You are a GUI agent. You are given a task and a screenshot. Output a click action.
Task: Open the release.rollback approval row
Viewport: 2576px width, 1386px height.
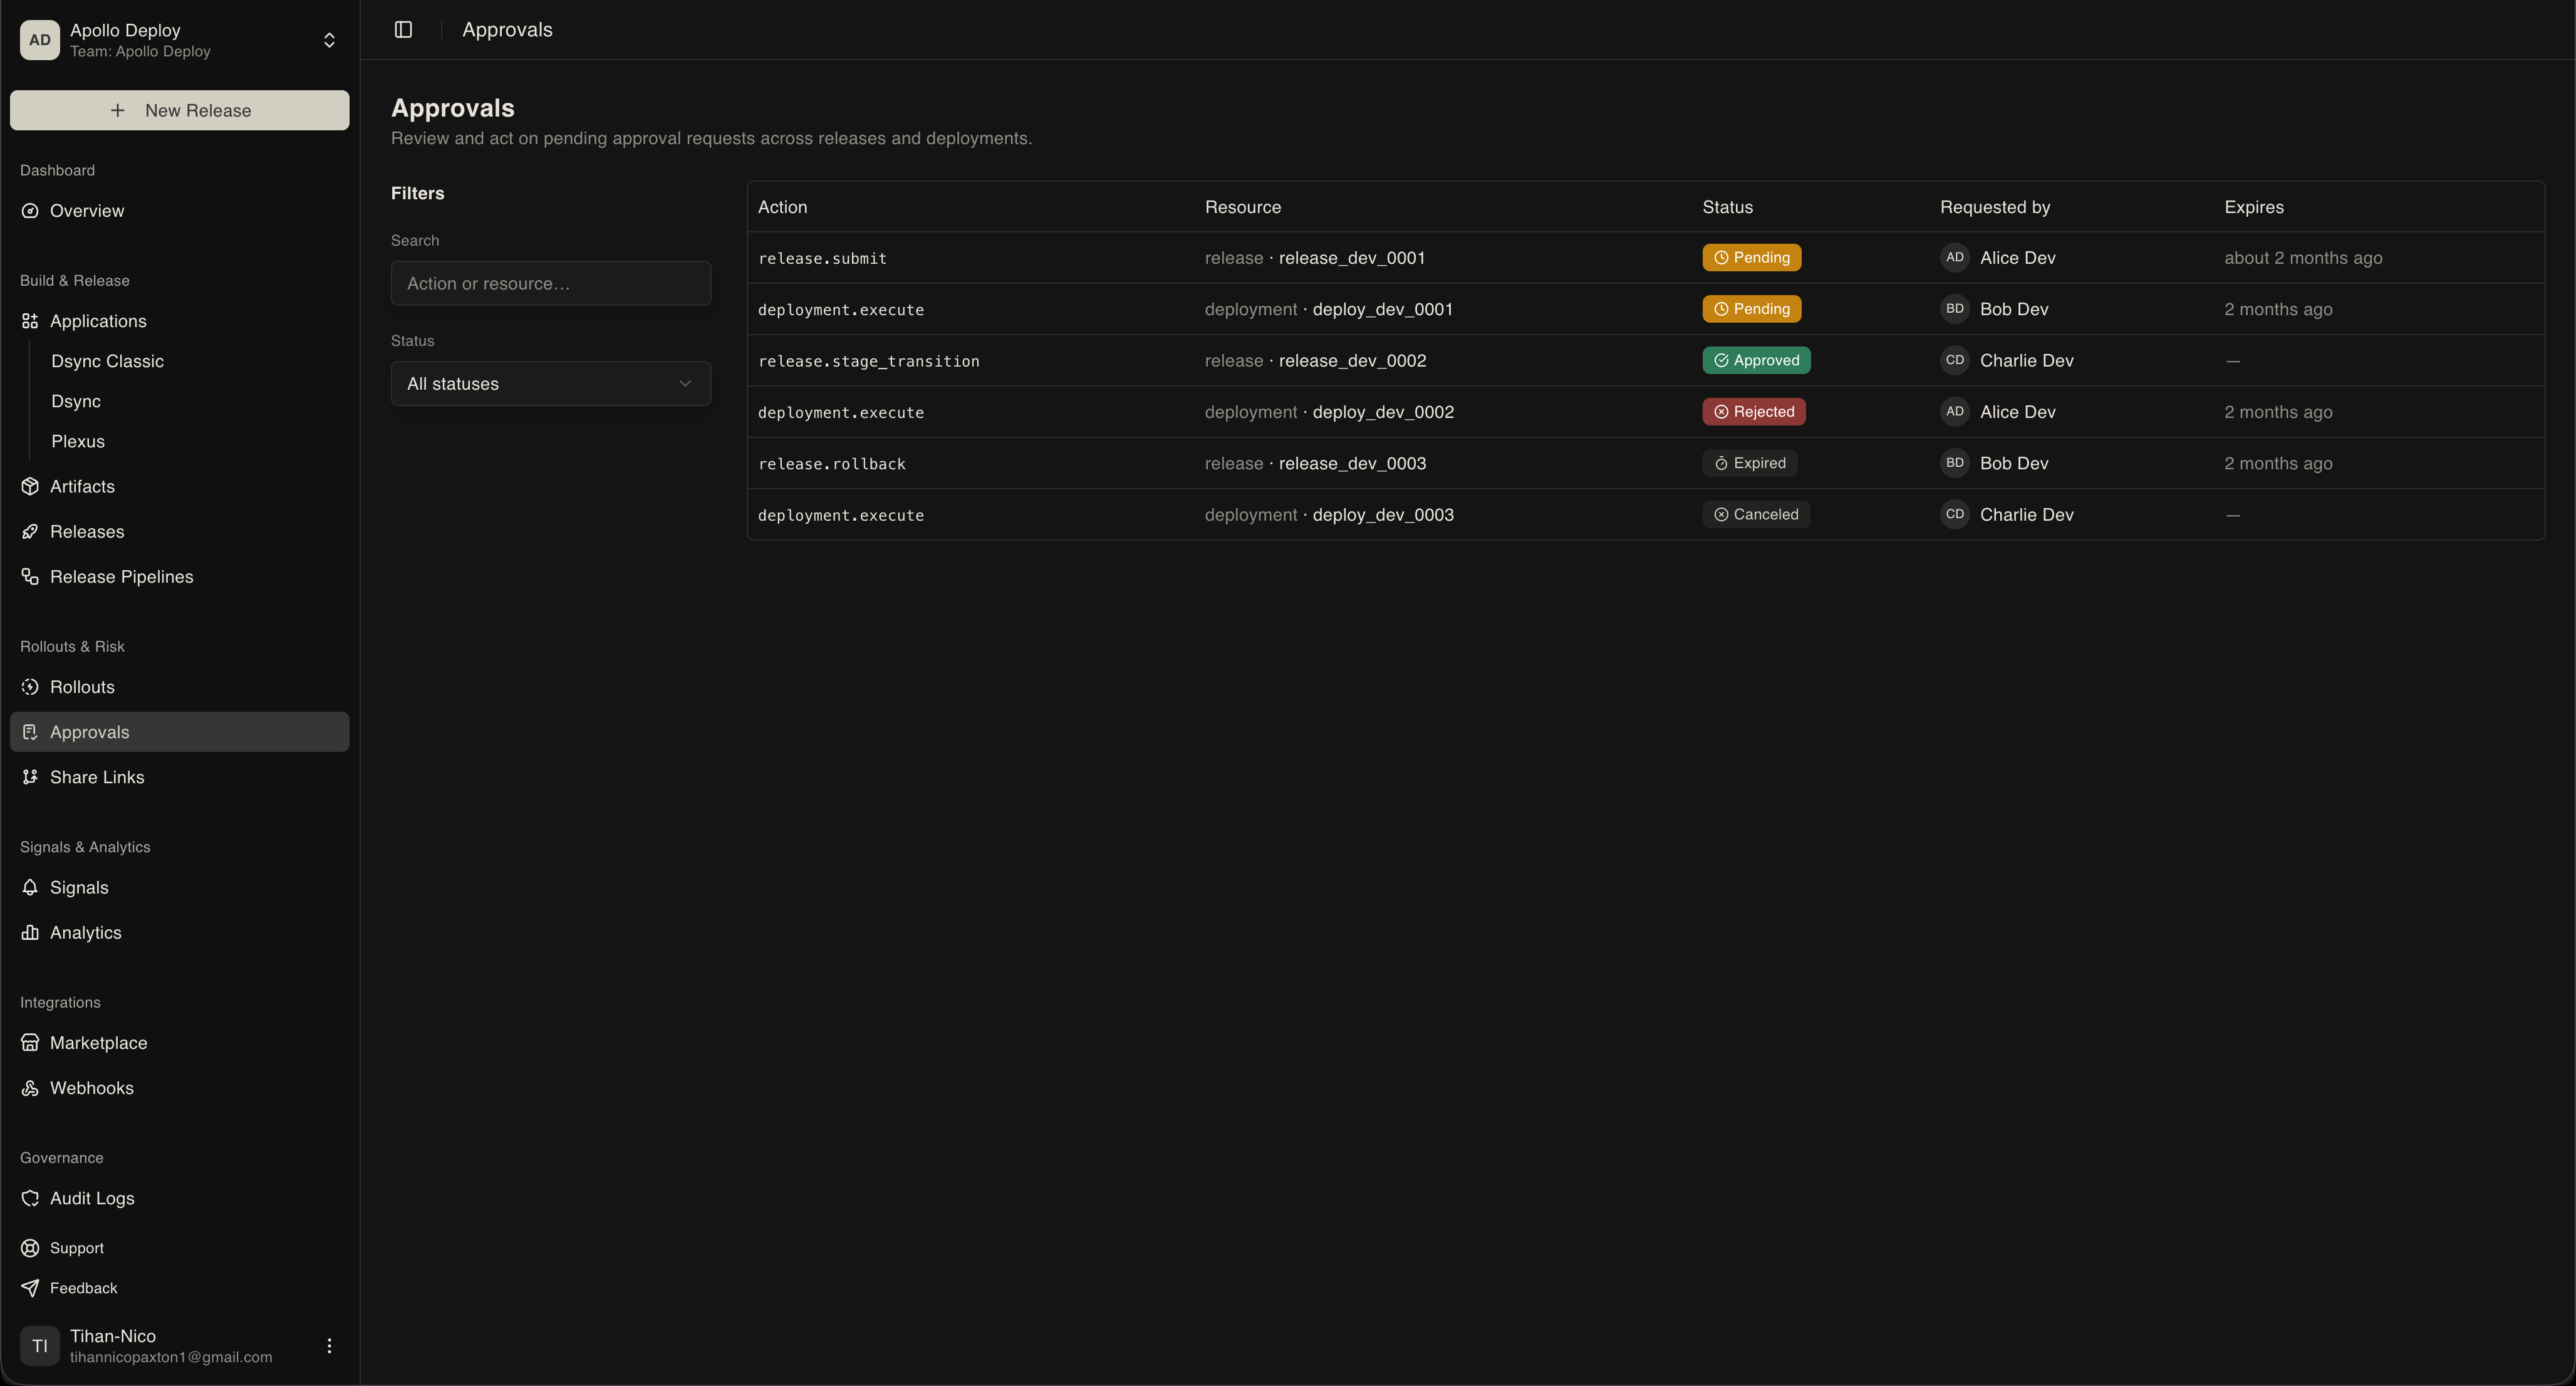pos(1645,463)
